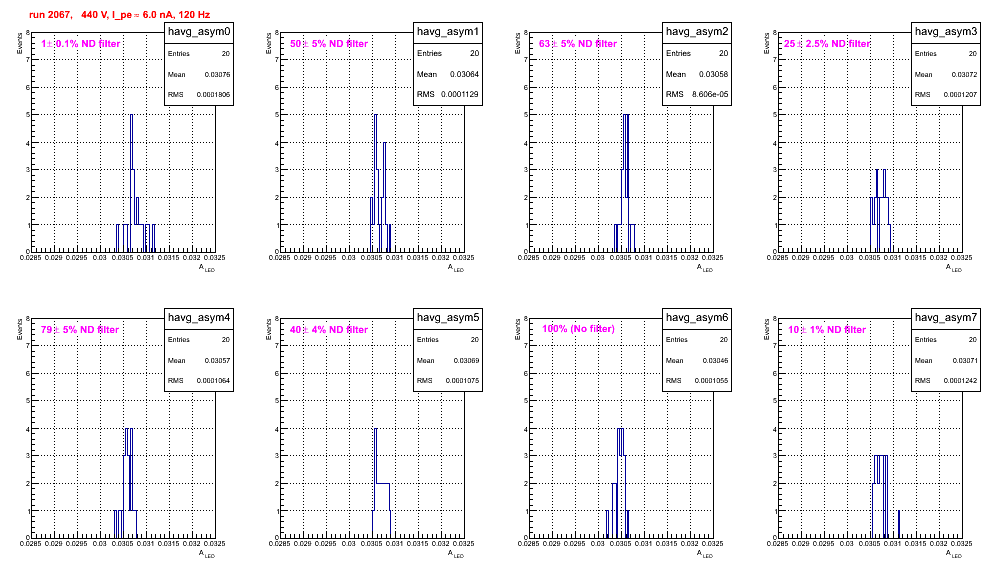Select the havg_asym6 stats box title
996x572 pixels.
click(x=697, y=317)
